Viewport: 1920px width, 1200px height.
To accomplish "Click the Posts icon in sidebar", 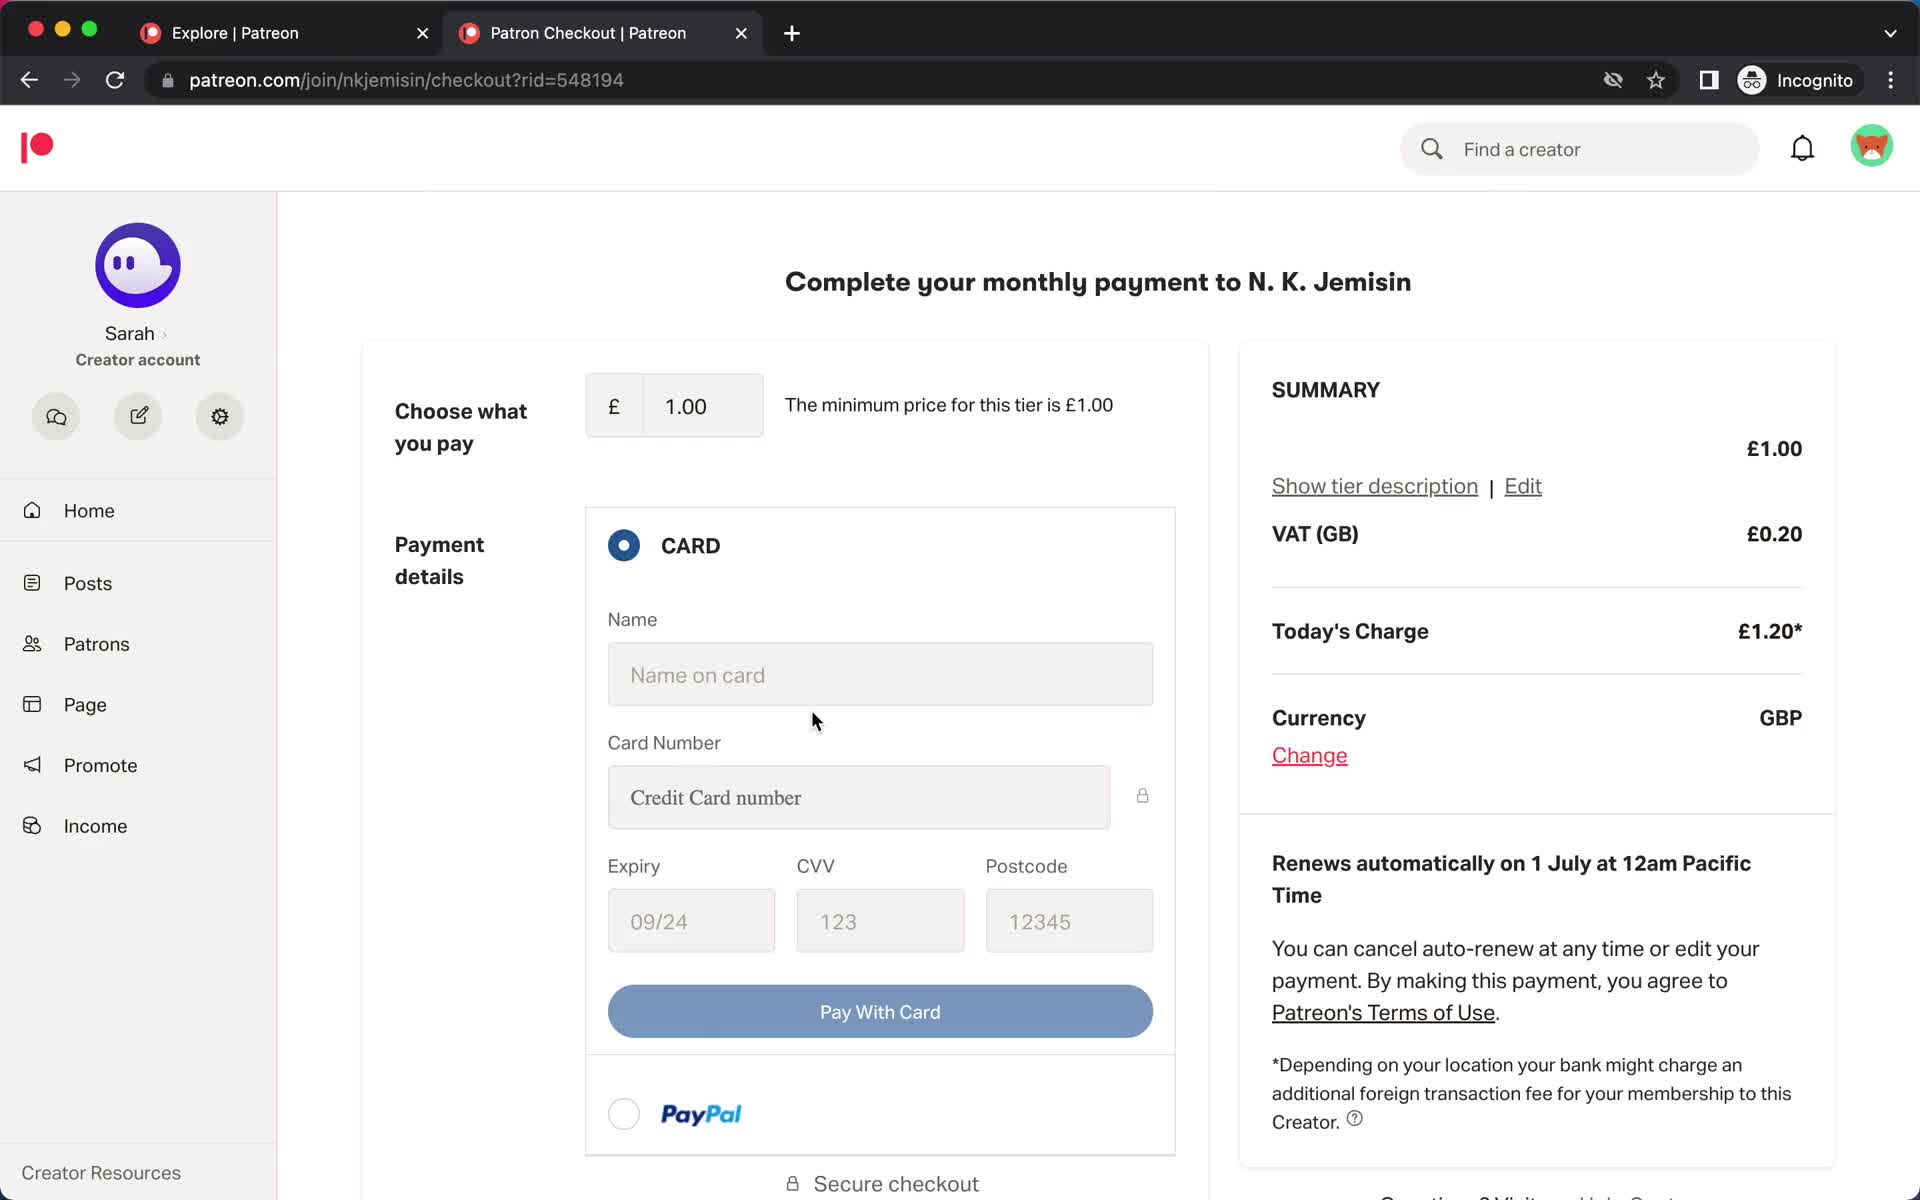I will click(x=32, y=583).
